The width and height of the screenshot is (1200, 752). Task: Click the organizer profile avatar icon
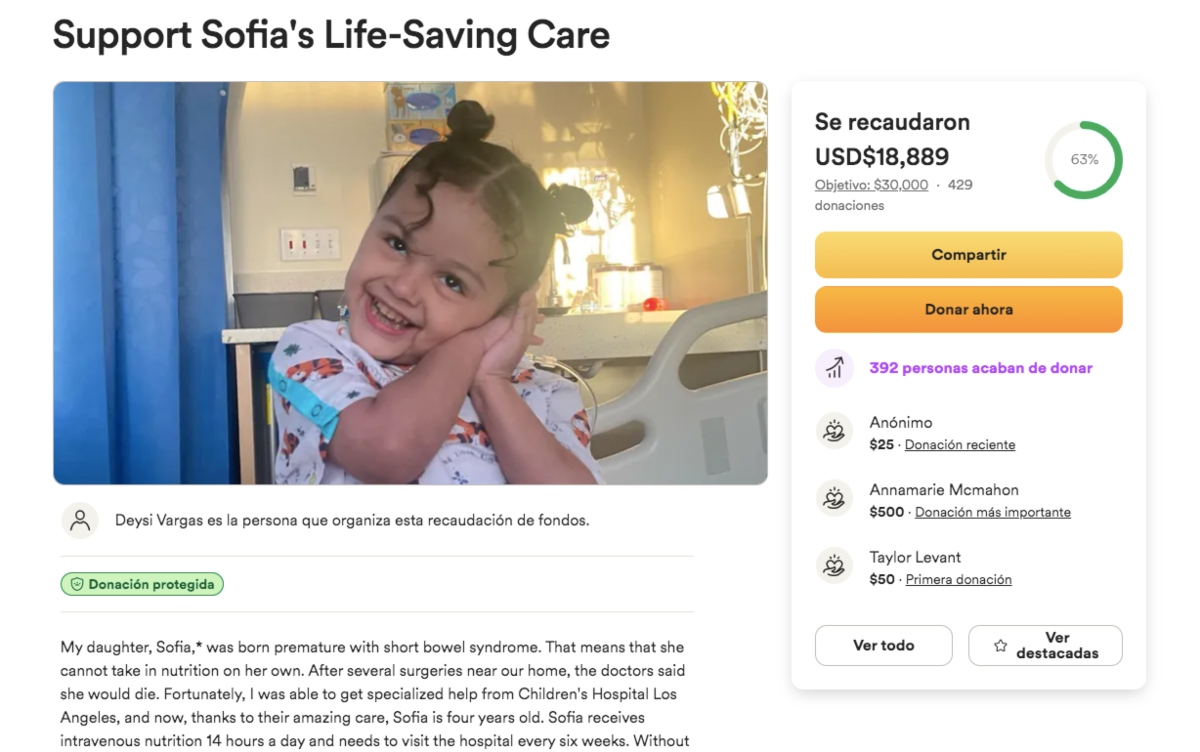coord(80,521)
